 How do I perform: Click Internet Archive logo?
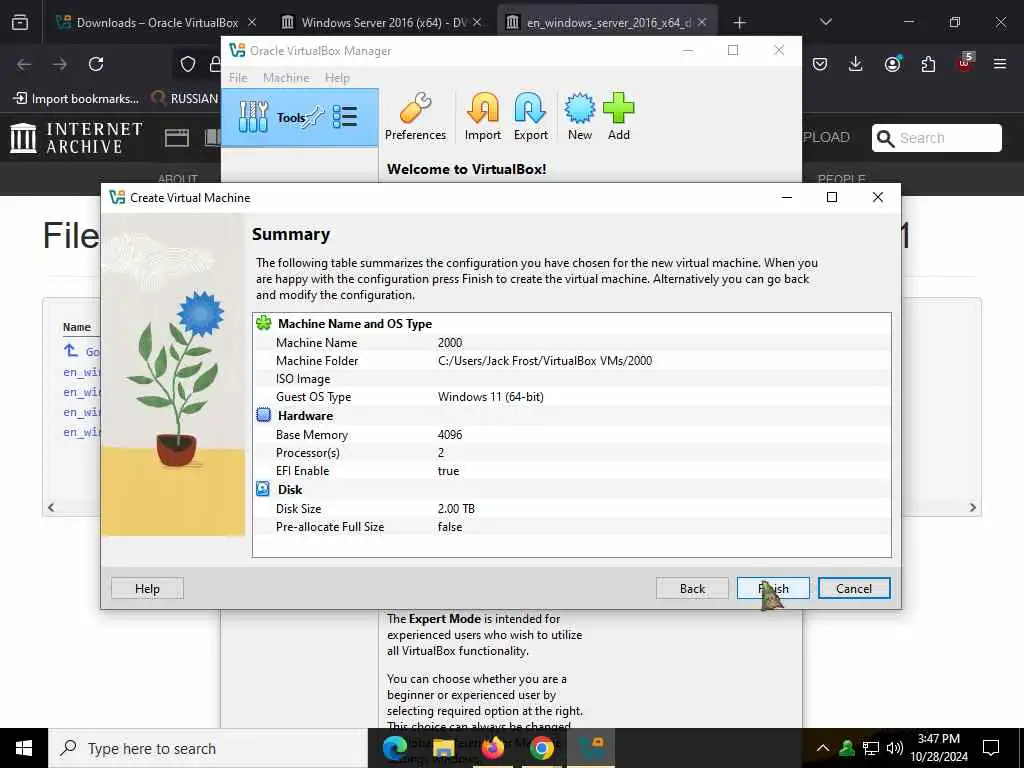pos(76,138)
